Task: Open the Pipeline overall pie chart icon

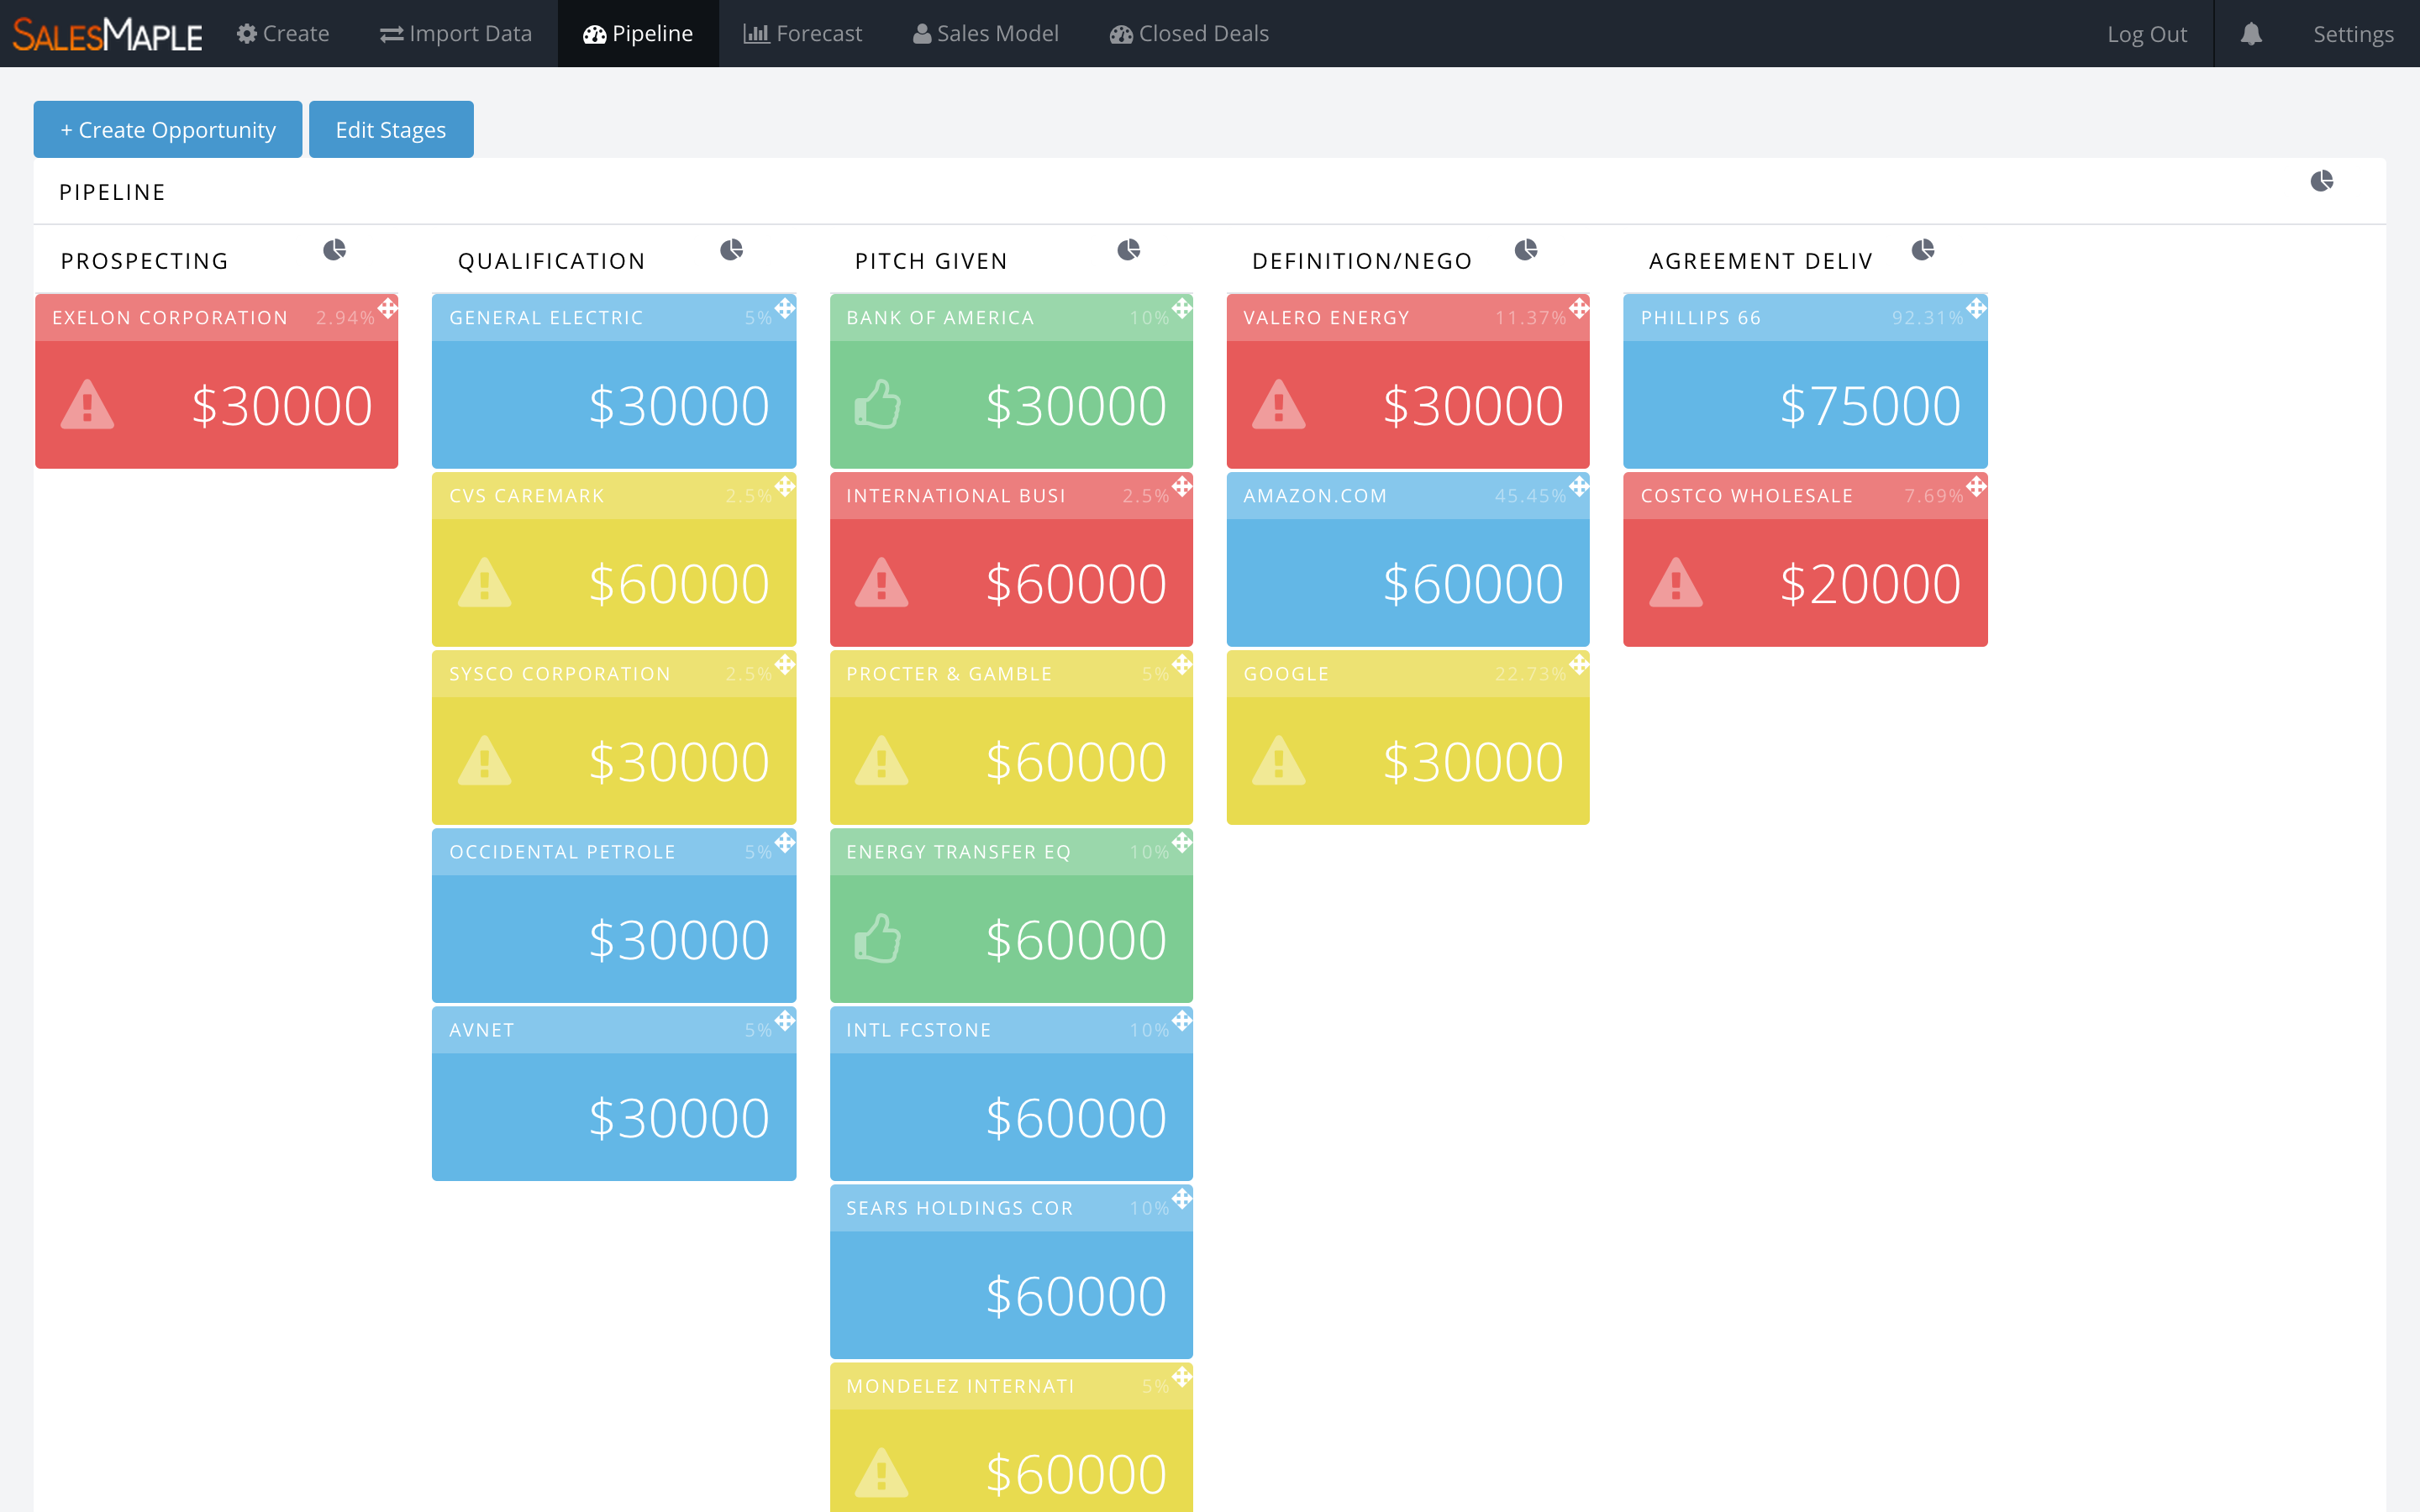Action: pyautogui.click(x=2321, y=181)
